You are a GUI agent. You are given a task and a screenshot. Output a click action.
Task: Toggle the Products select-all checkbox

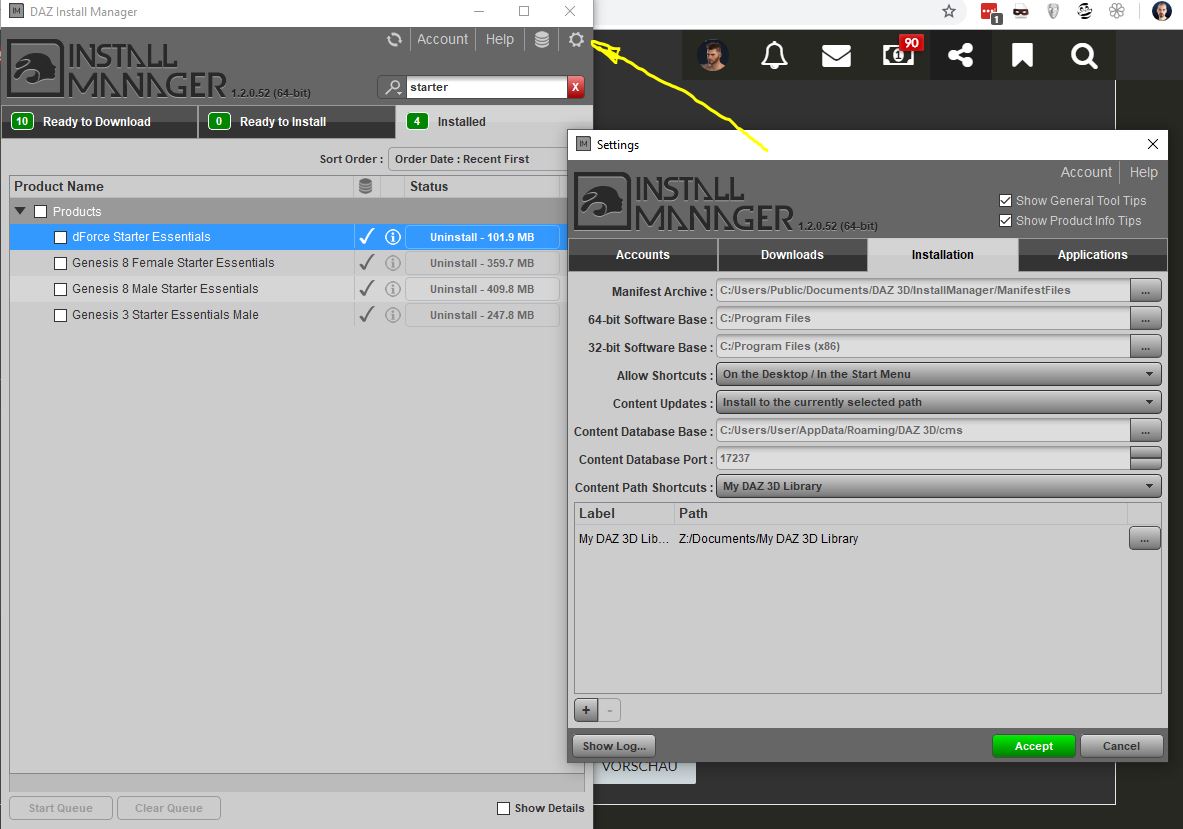pyautogui.click(x=41, y=212)
